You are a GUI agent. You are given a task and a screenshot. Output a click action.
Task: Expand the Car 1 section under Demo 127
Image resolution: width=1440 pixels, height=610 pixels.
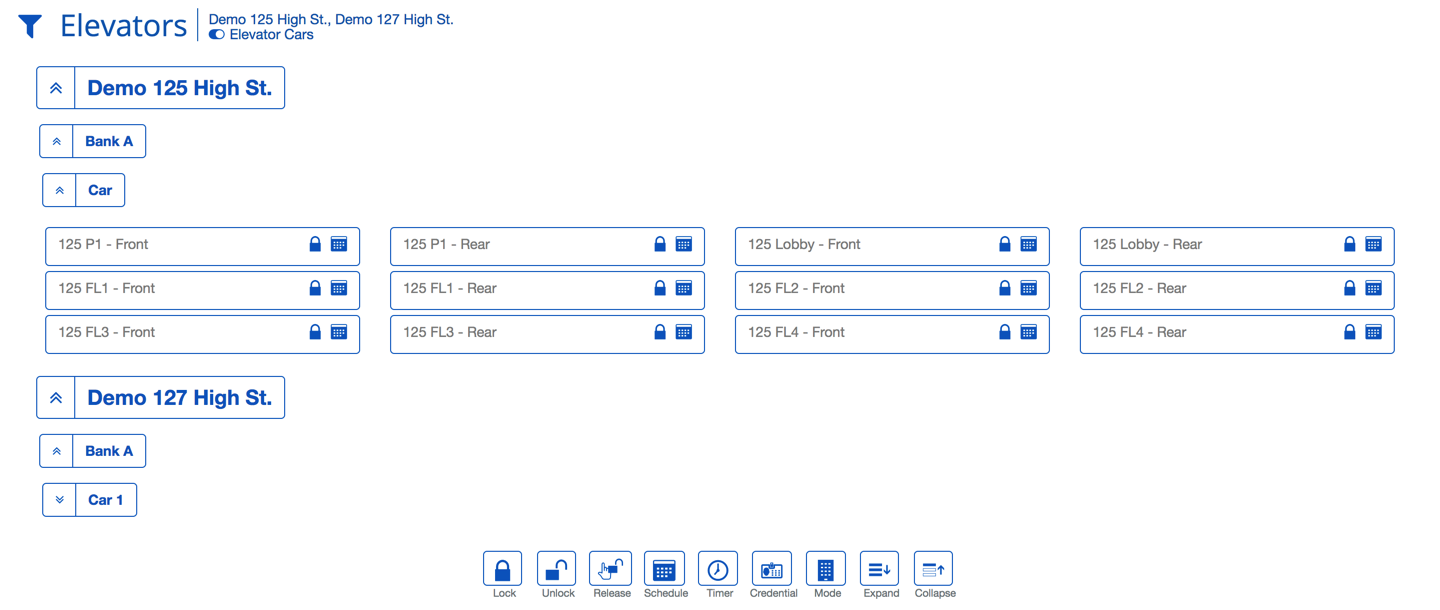[59, 499]
